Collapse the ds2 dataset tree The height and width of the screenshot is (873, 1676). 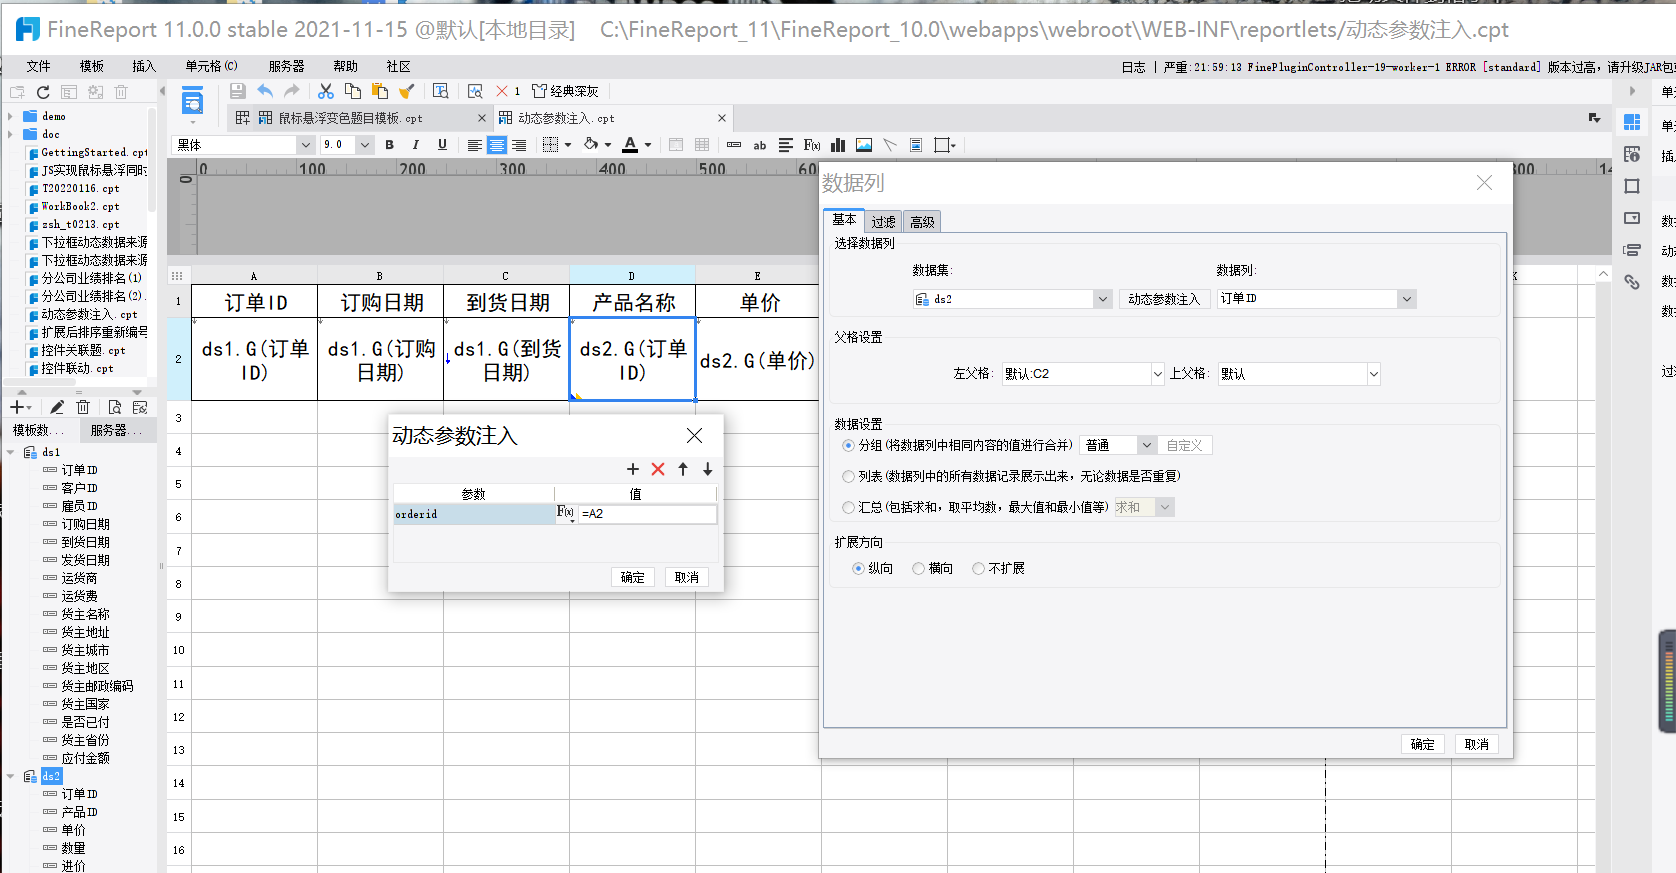pyautogui.click(x=11, y=776)
